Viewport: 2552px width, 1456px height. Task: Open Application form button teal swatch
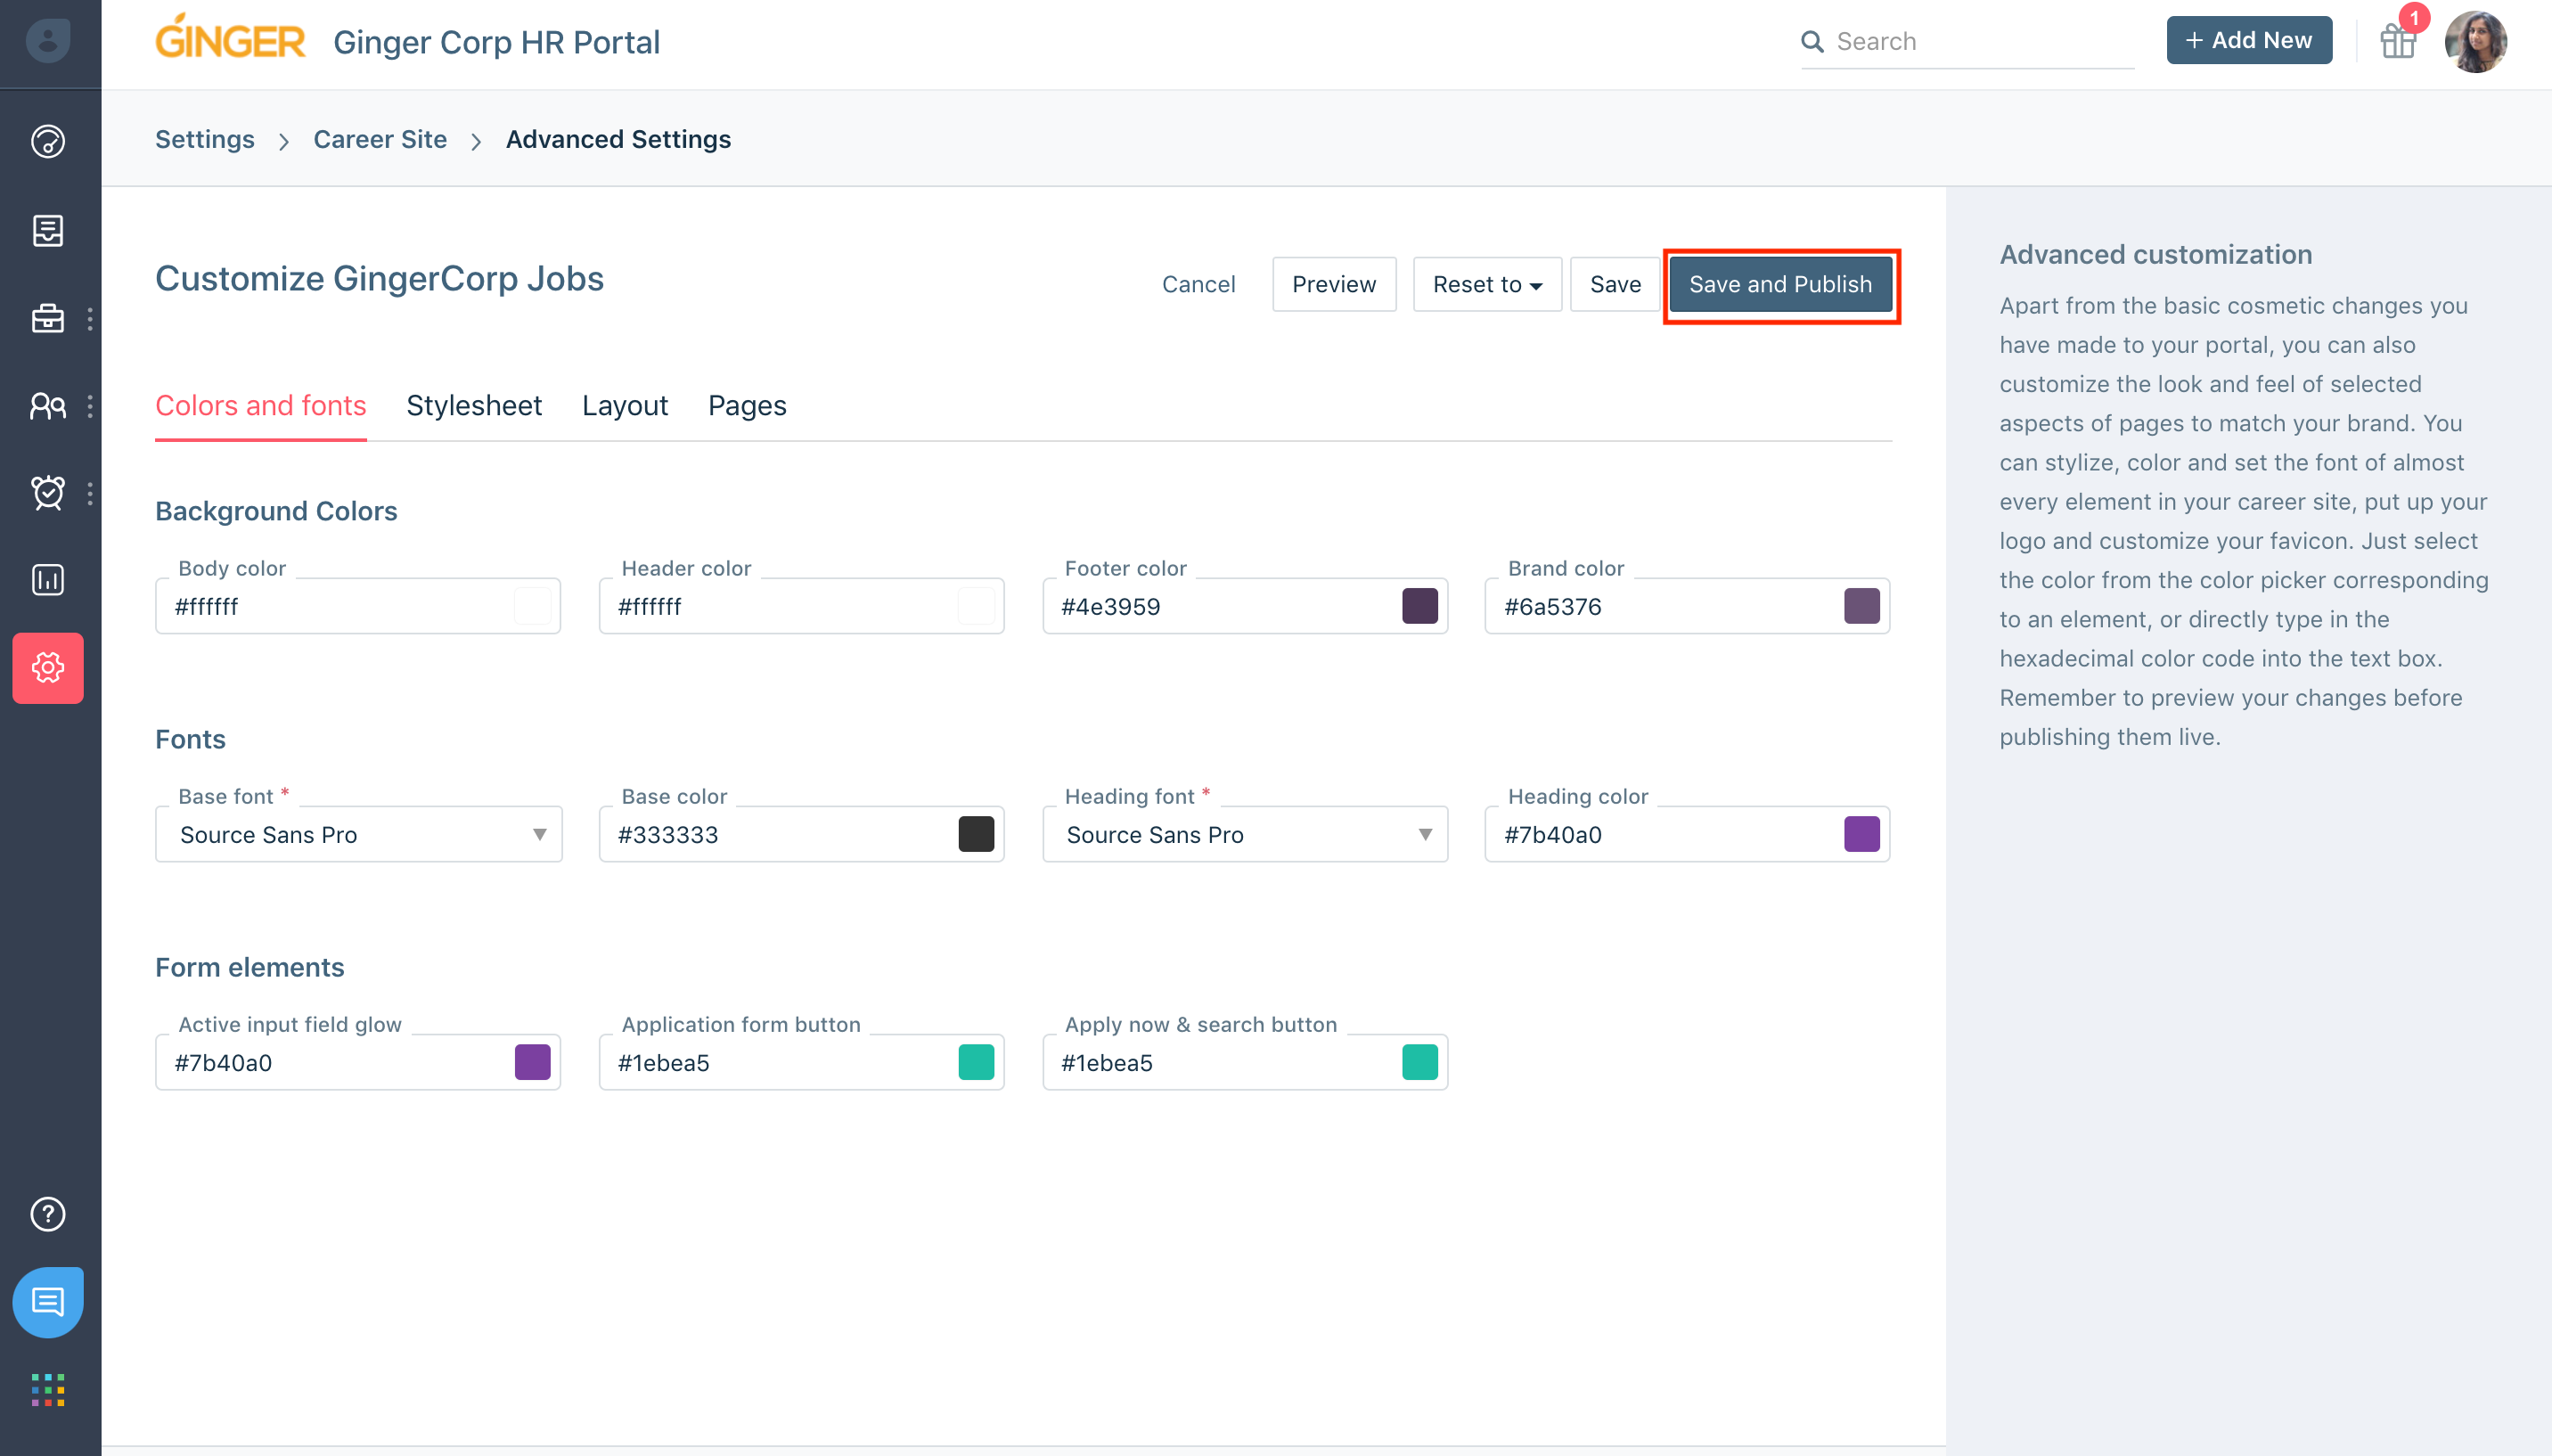click(x=976, y=1062)
